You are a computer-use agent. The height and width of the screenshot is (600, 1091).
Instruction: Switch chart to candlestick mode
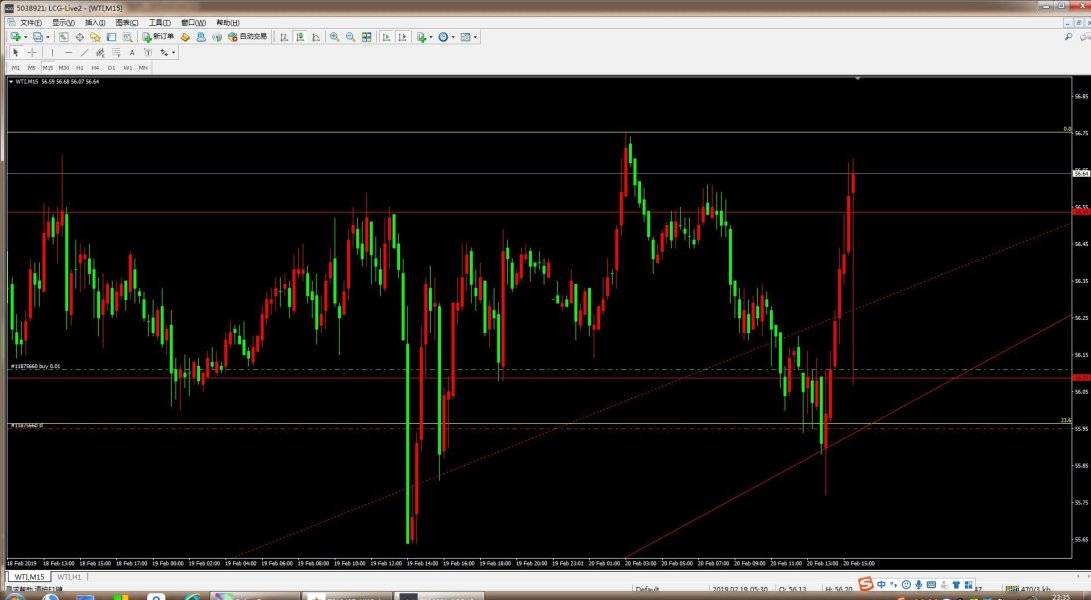(300, 37)
